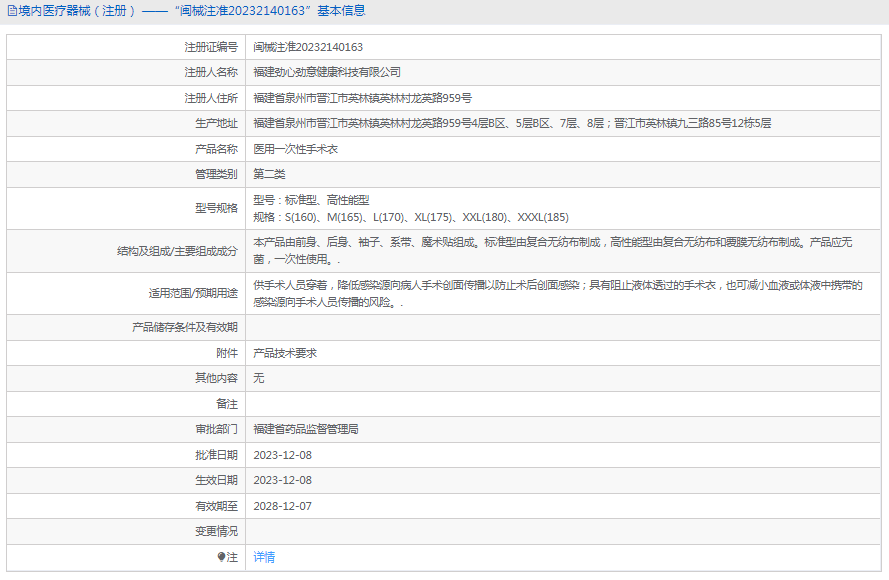Click product name 医用一次性手术衣

click(296, 149)
